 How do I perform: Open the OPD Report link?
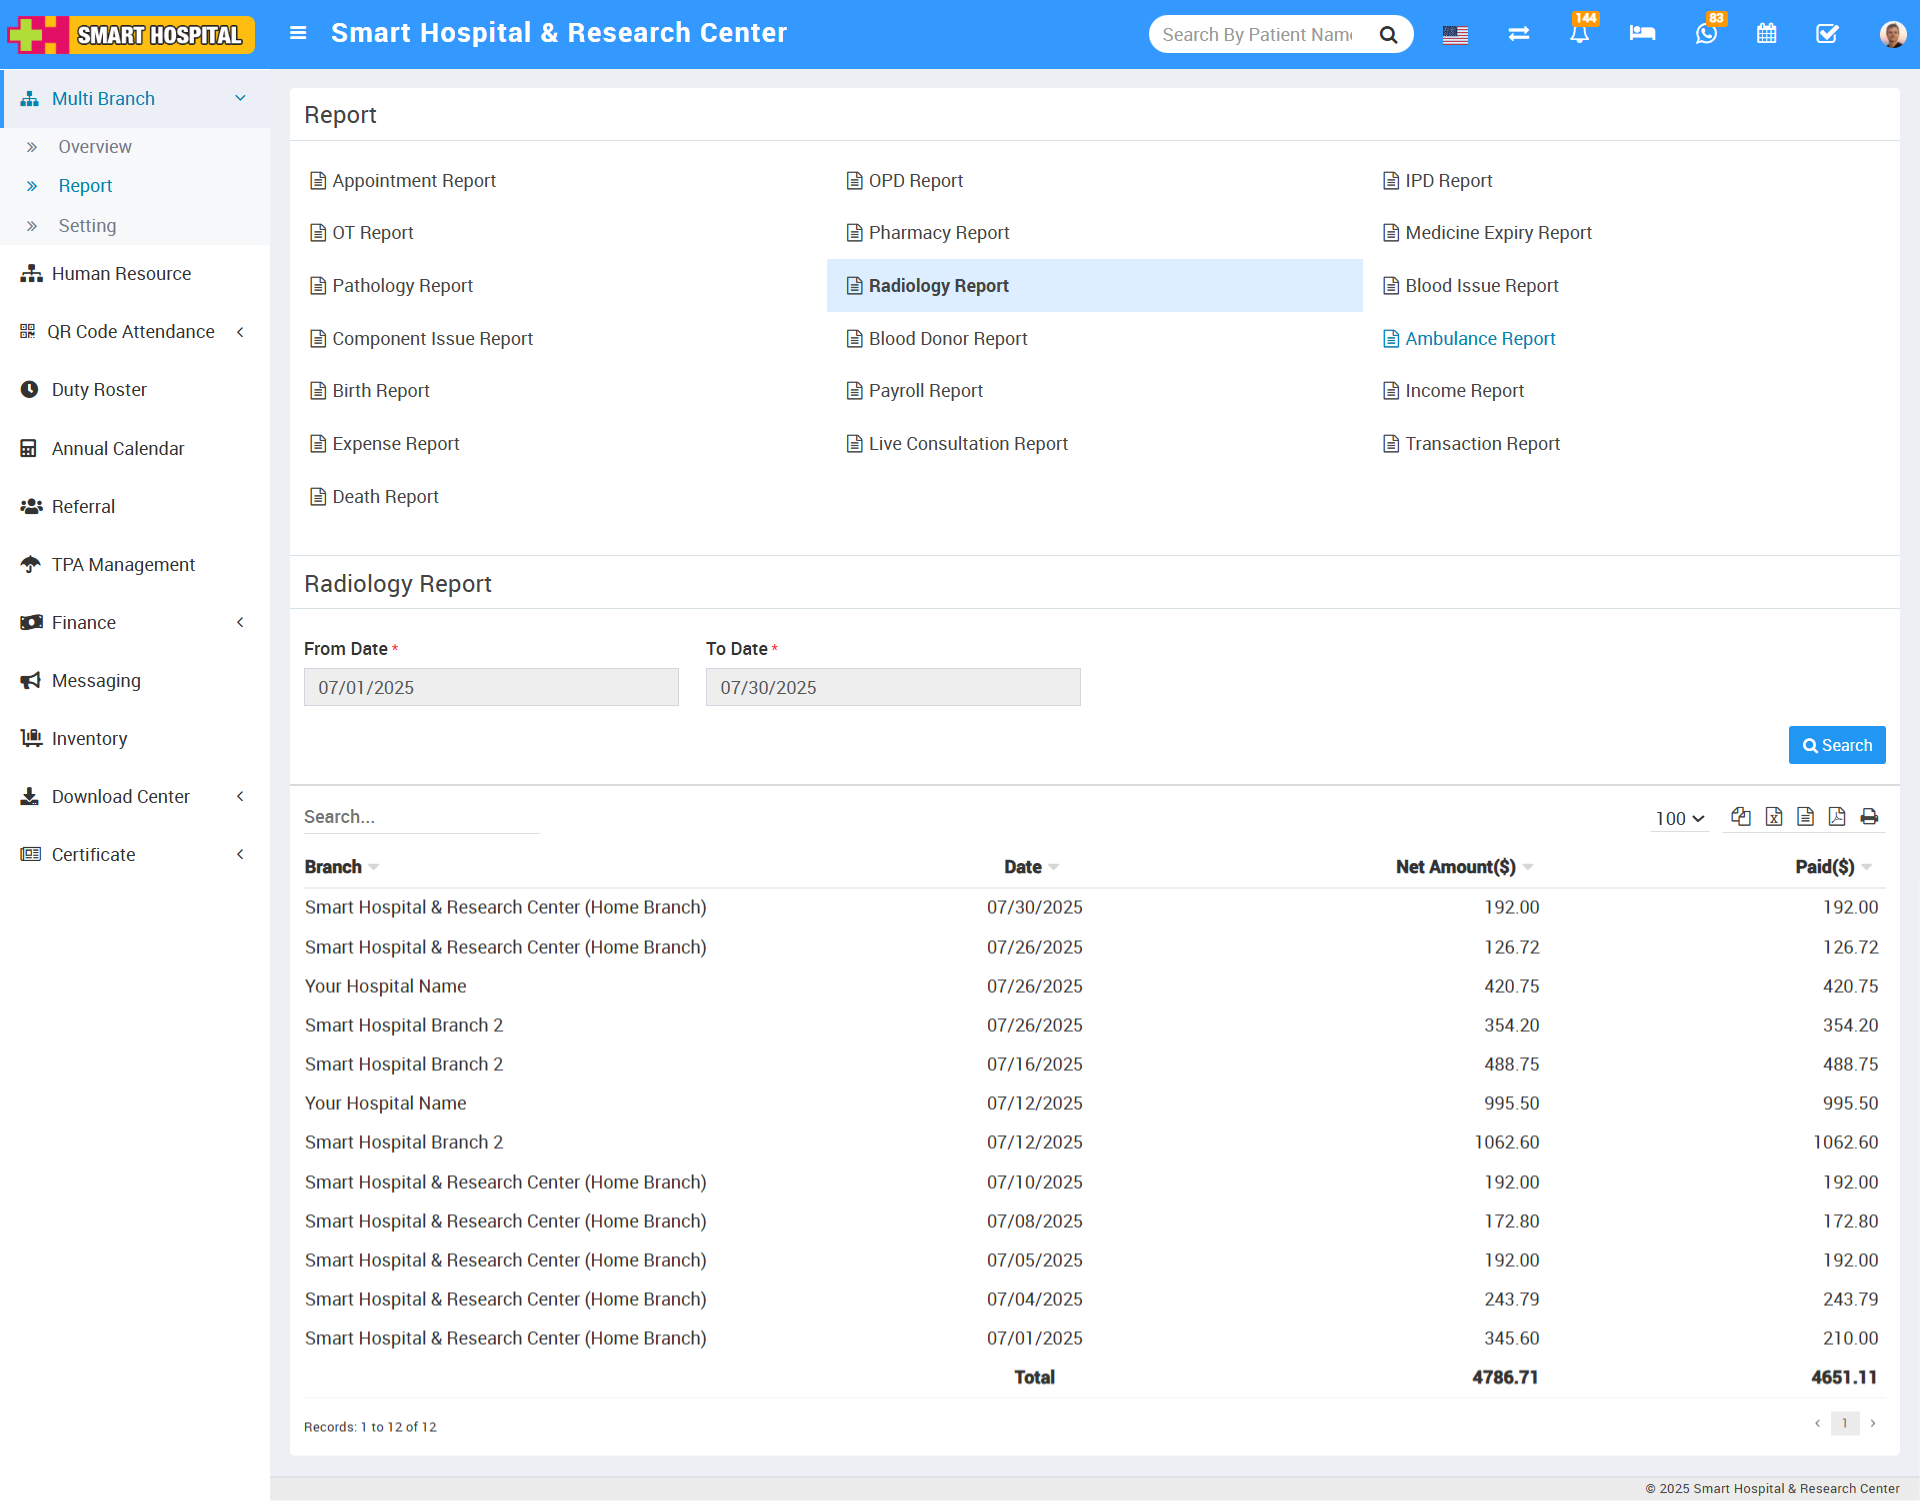tap(905, 181)
